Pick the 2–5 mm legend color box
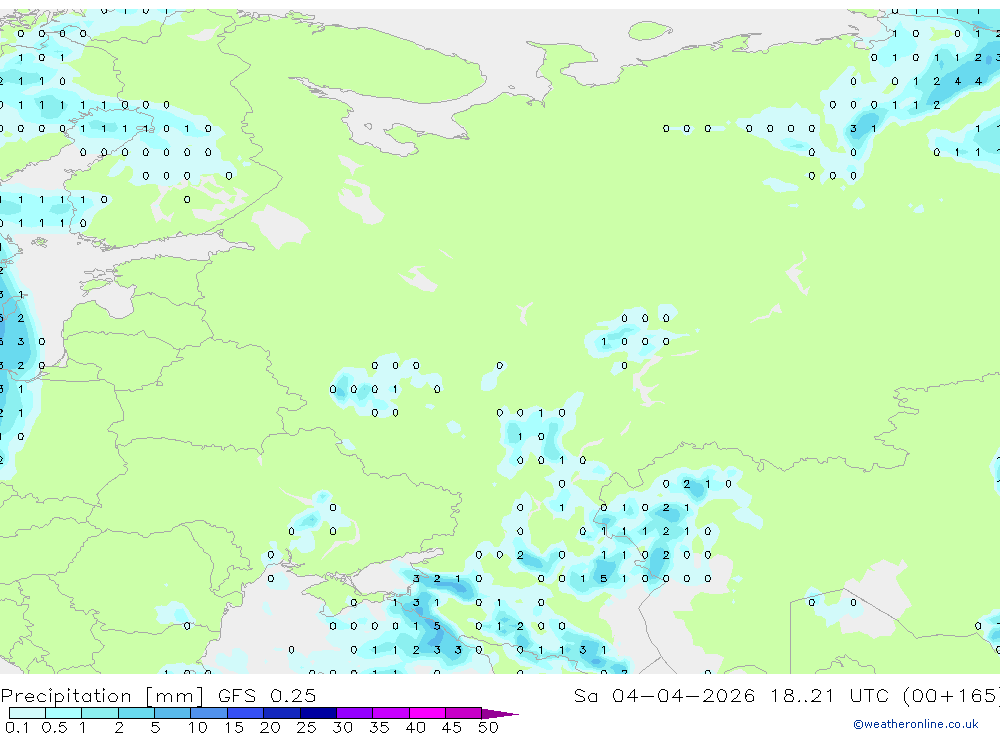 coord(136,713)
